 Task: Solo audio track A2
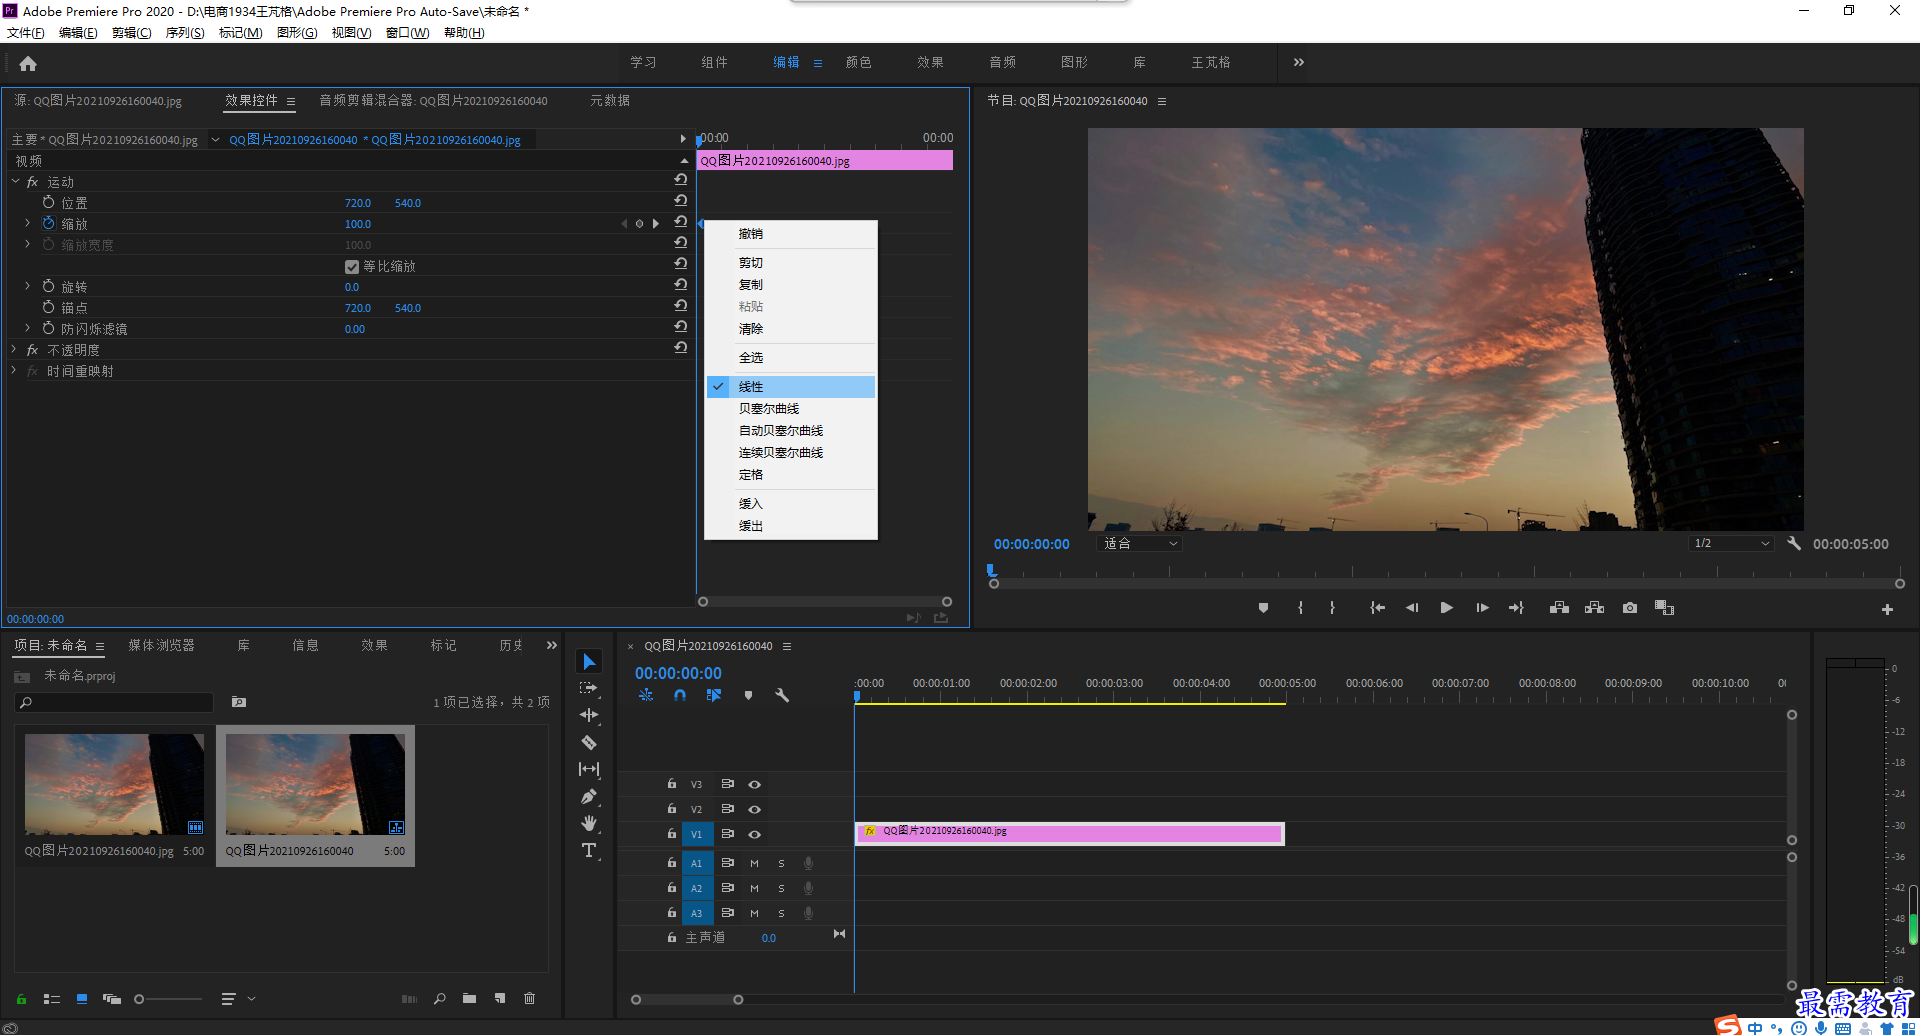782,888
